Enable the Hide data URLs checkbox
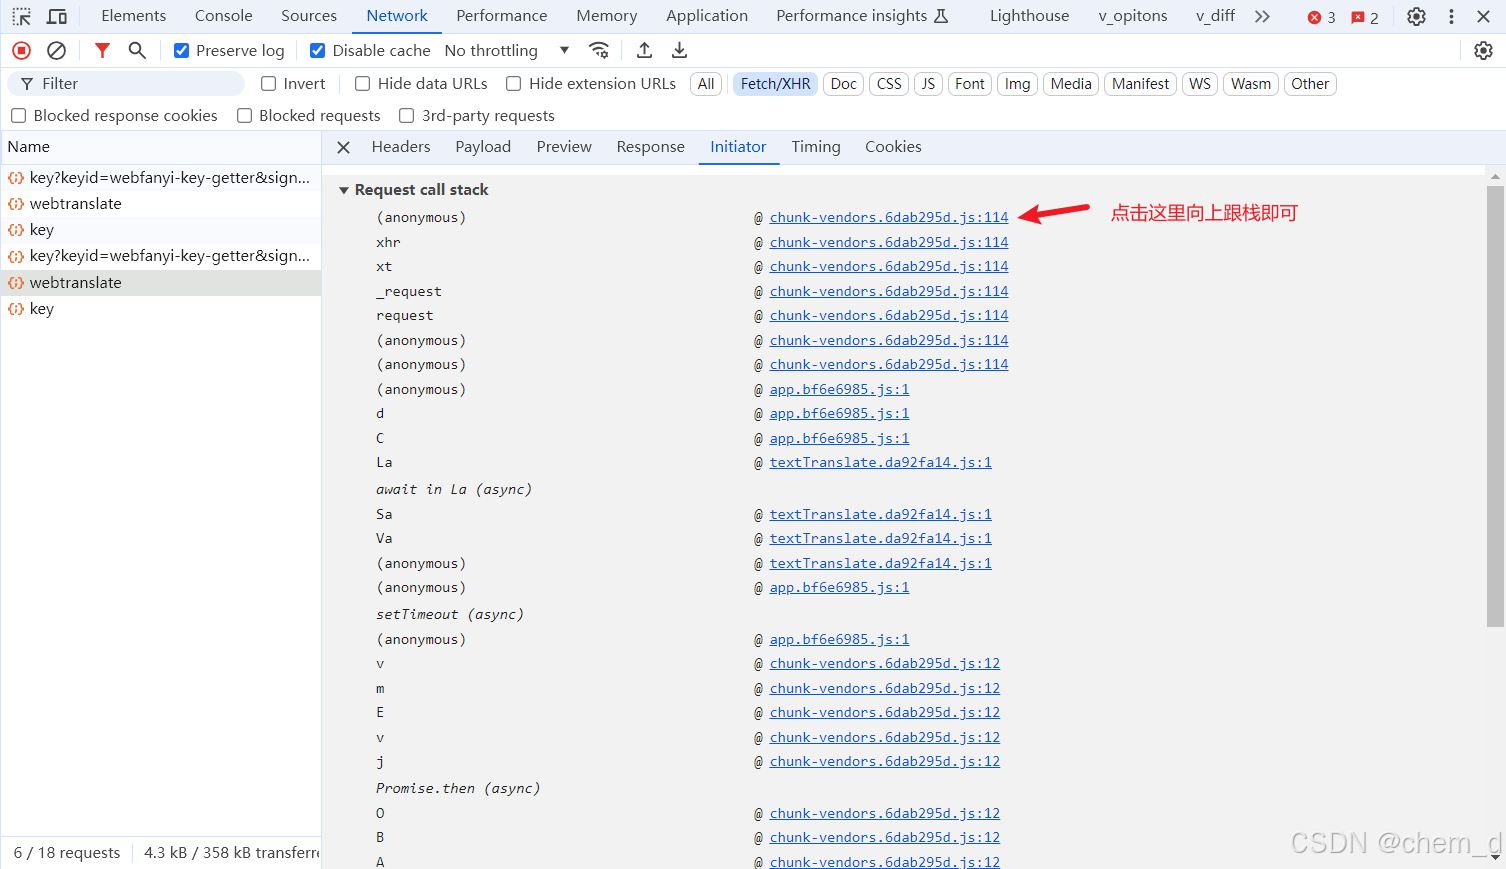 point(363,84)
